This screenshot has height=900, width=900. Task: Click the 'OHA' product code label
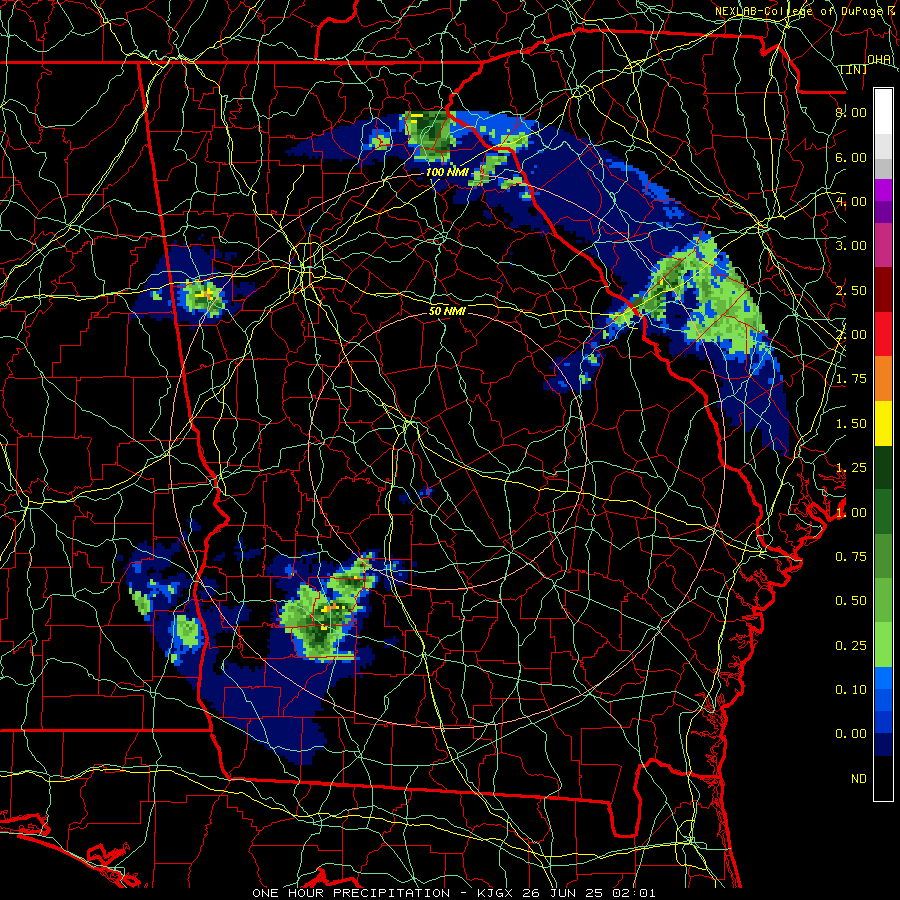point(879,59)
